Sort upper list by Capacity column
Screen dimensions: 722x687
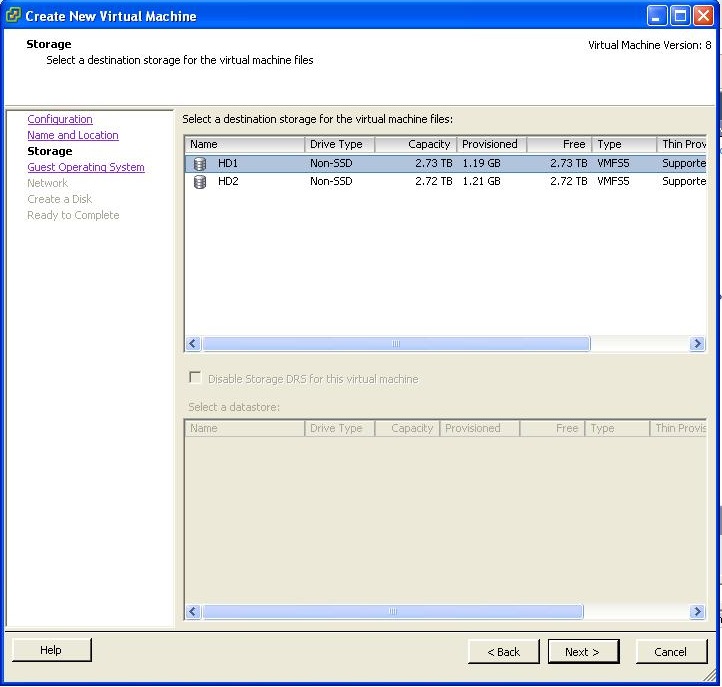pos(415,144)
